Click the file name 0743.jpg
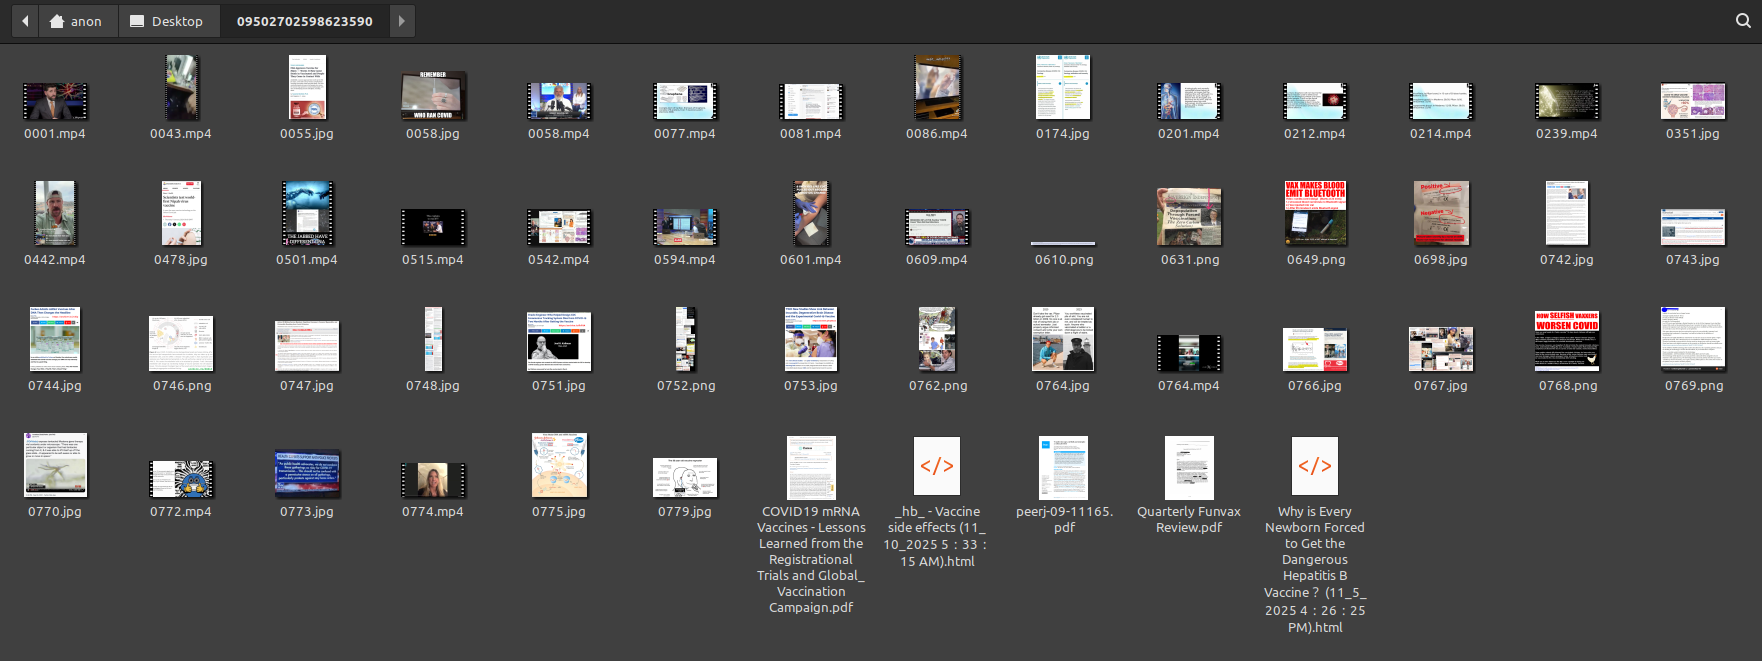The width and height of the screenshot is (1762, 661). tap(1693, 260)
